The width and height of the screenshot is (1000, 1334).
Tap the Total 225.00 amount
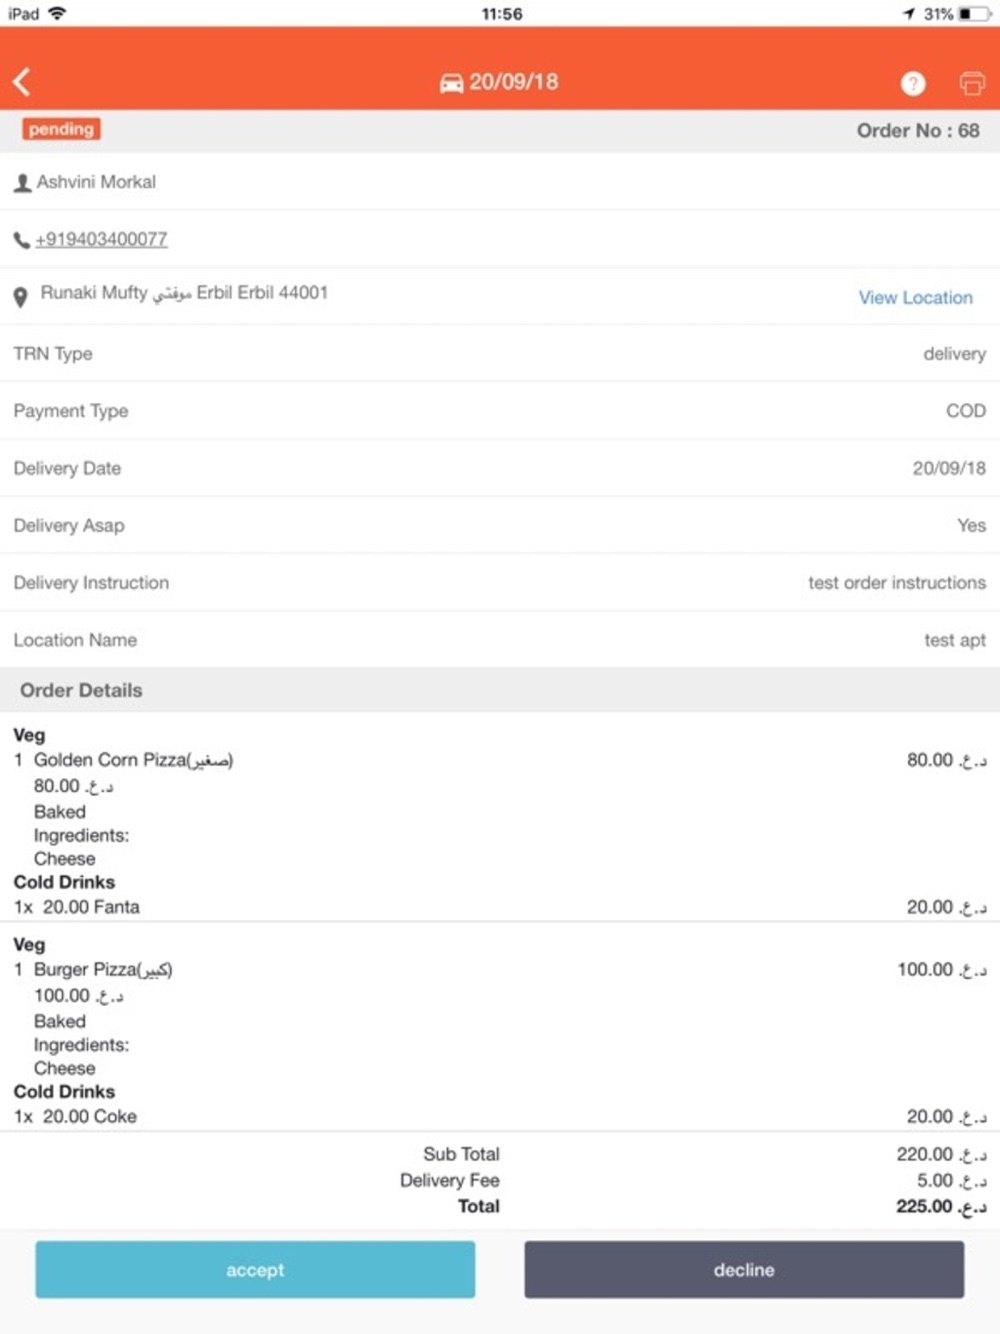pos(941,1206)
